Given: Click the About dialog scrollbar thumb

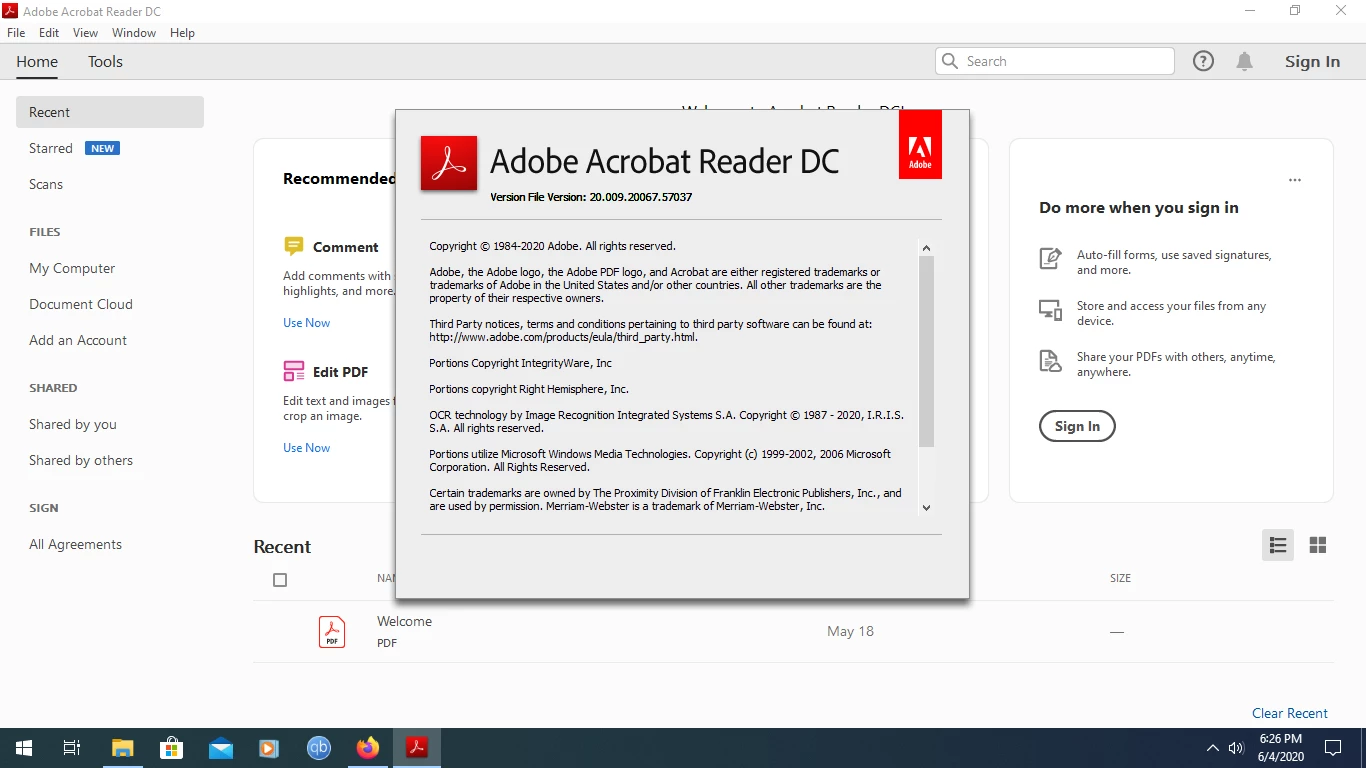Looking at the screenshot, I should (x=926, y=351).
